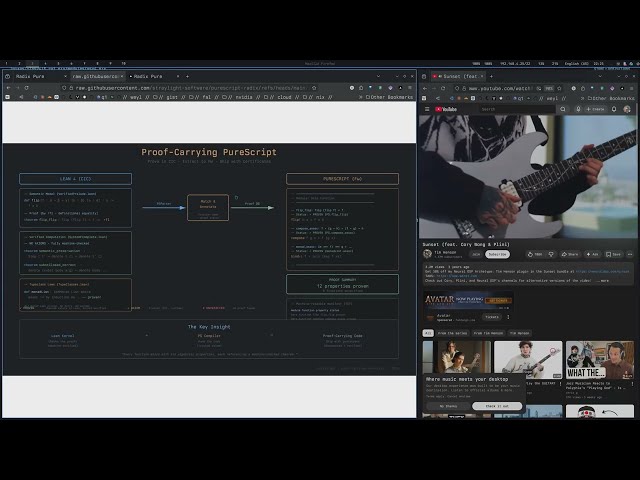
Task: Open YouTube window Firefox hamburger menu
Action: point(631,88)
